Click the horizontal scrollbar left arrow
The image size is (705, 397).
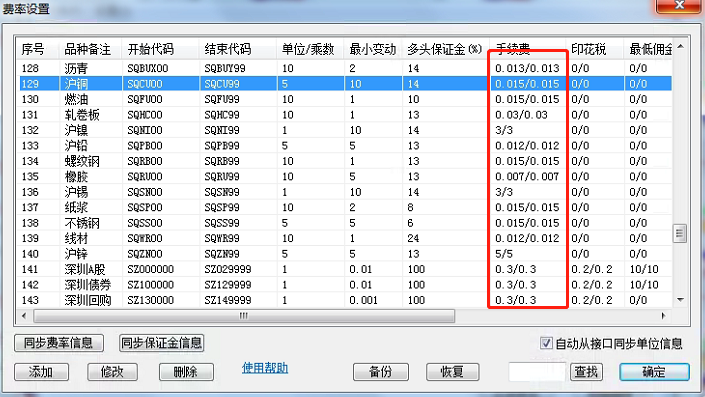tap(24, 316)
